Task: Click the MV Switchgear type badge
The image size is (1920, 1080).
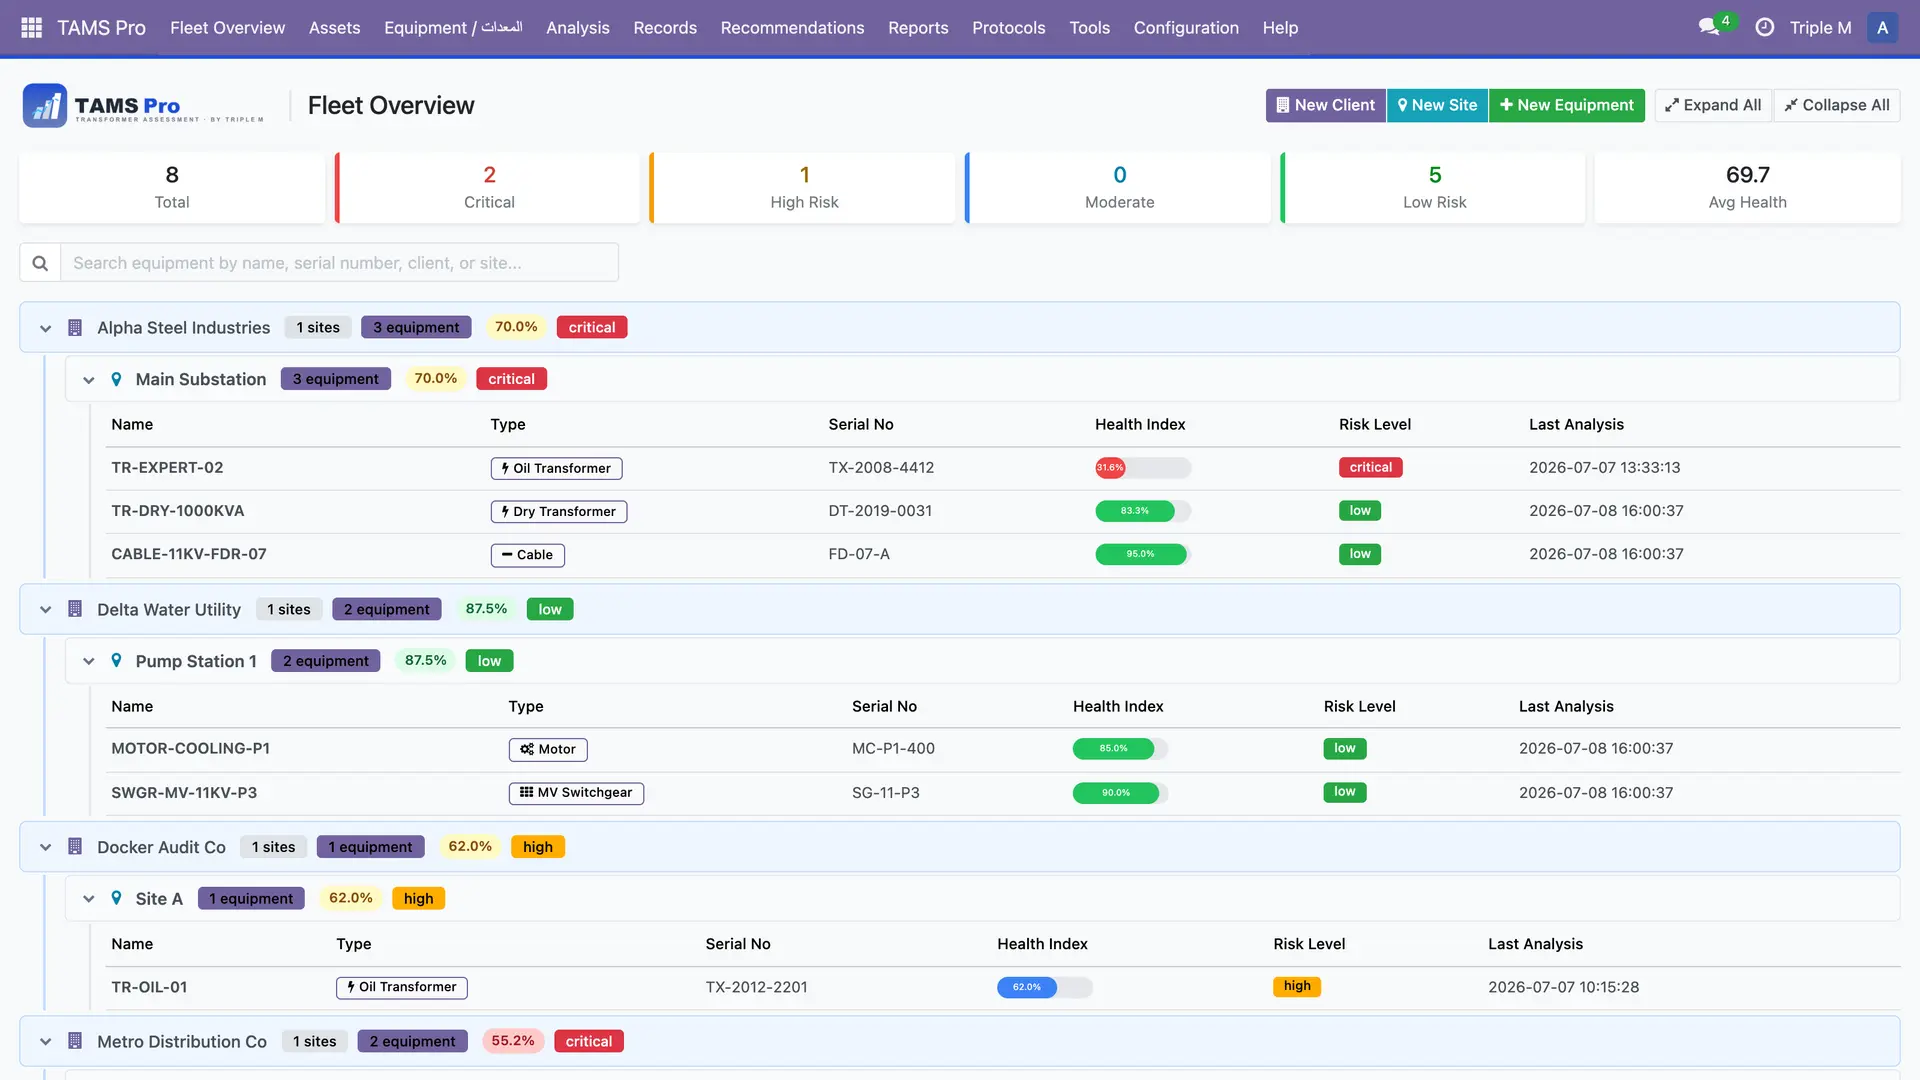Action: tap(576, 793)
